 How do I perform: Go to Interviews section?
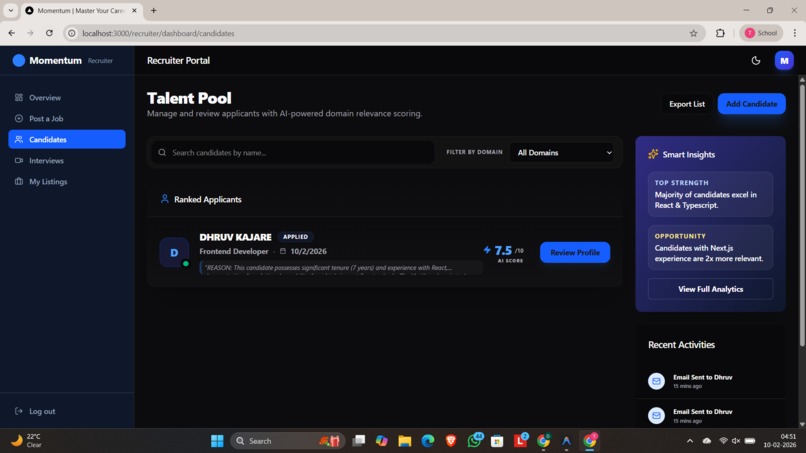67,160
